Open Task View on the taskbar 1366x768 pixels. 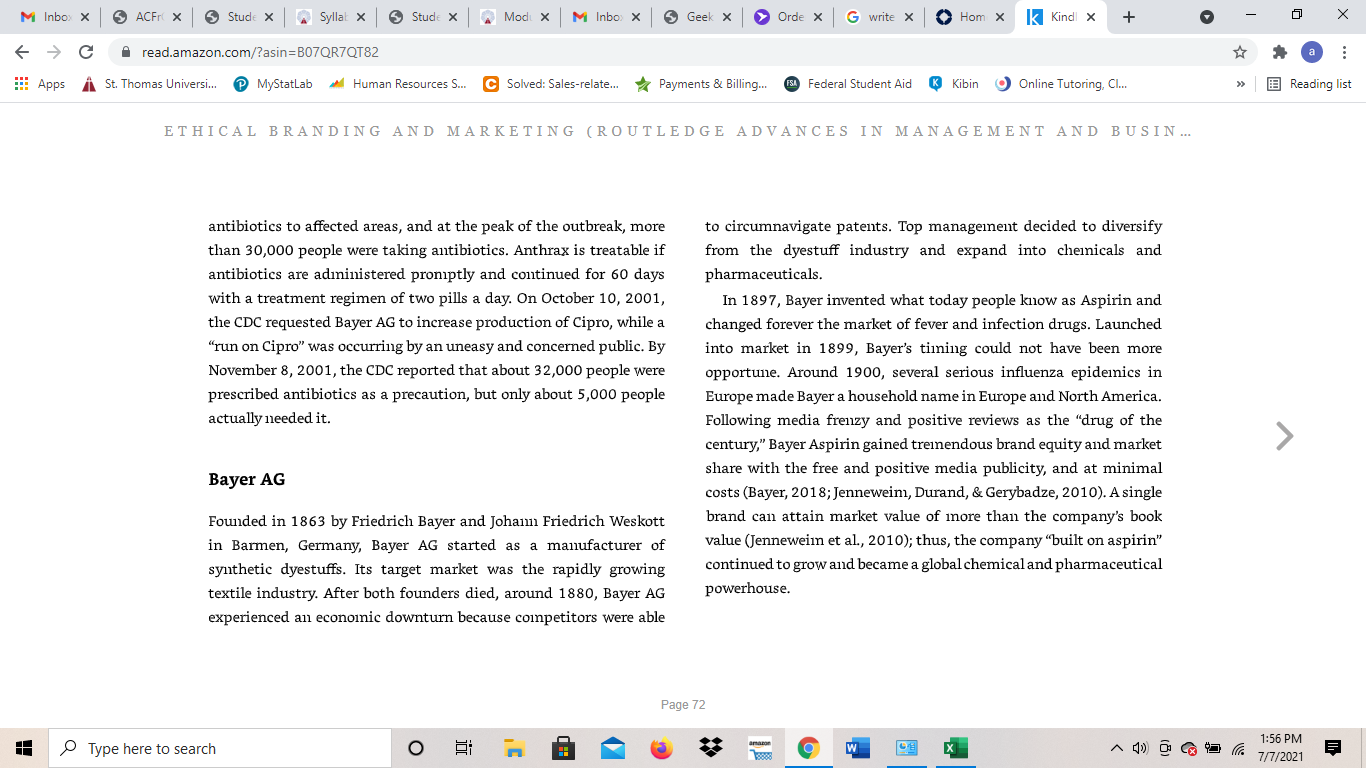coord(464,748)
